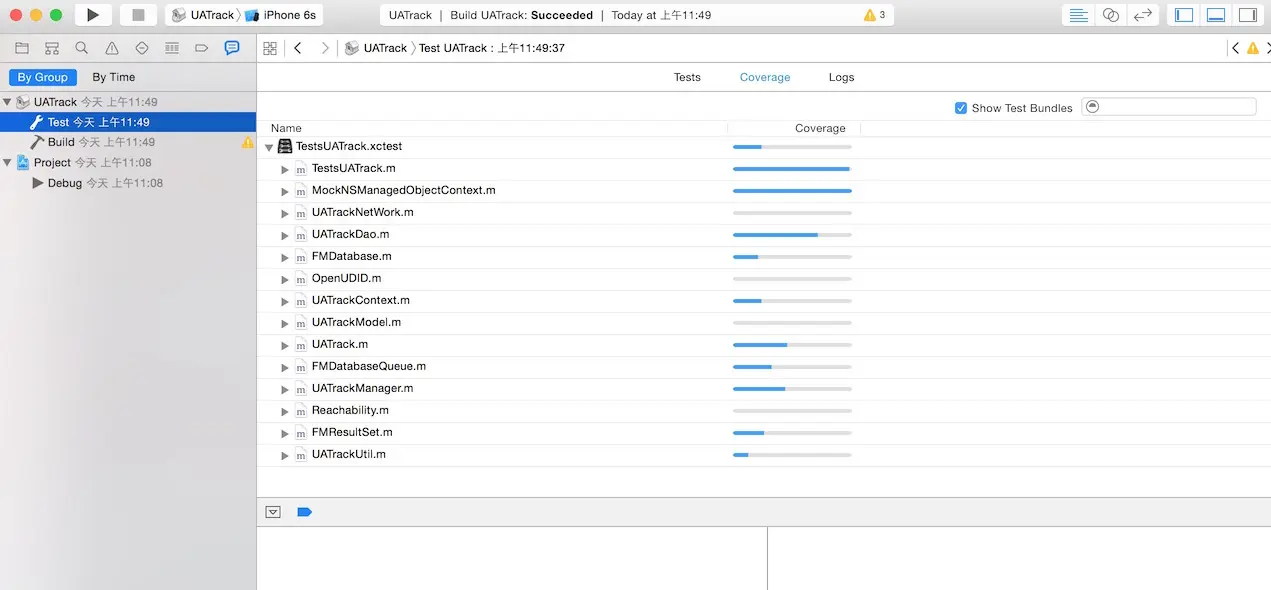Click the FMDatabaseQueue.m coverage bar
Image resolution: width=1271 pixels, height=590 pixels.
pyautogui.click(x=792, y=367)
